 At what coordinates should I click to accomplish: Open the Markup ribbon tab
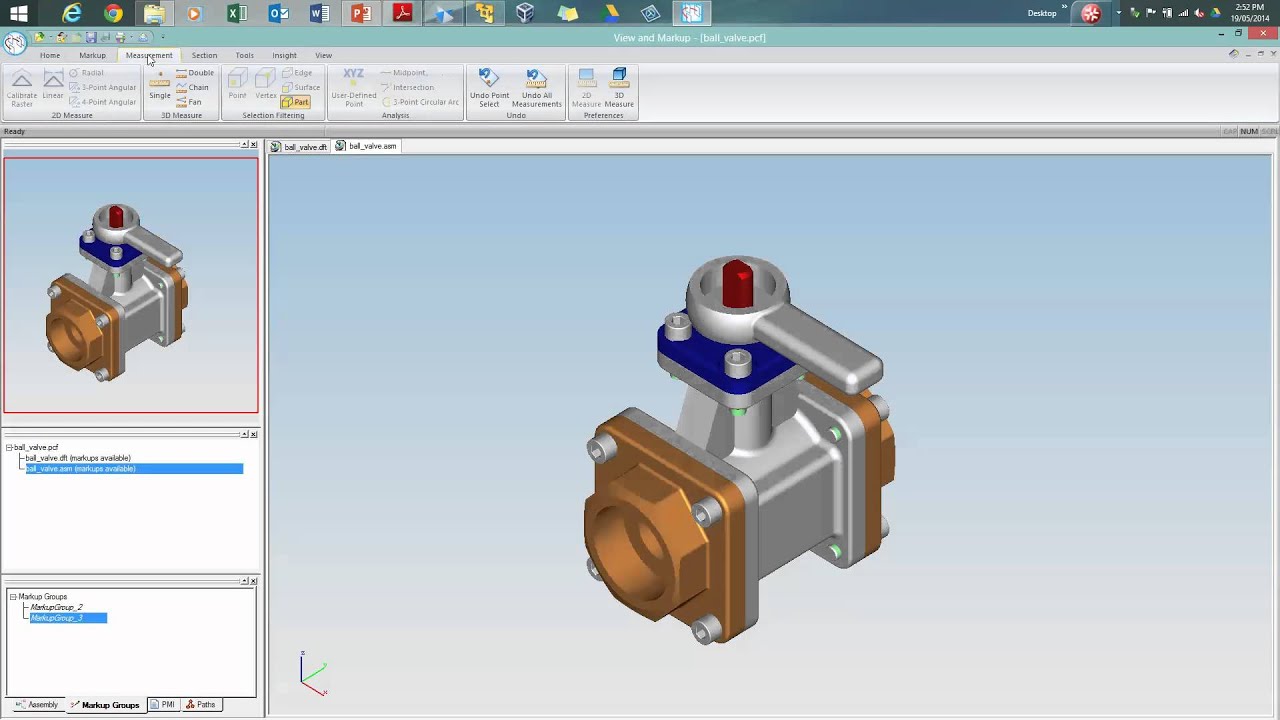(92, 55)
